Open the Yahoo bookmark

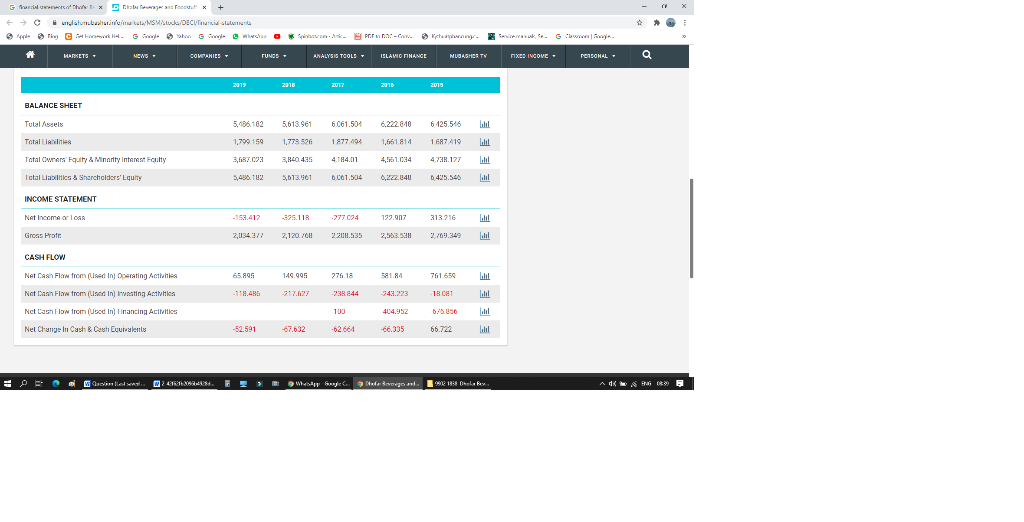tap(178, 37)
